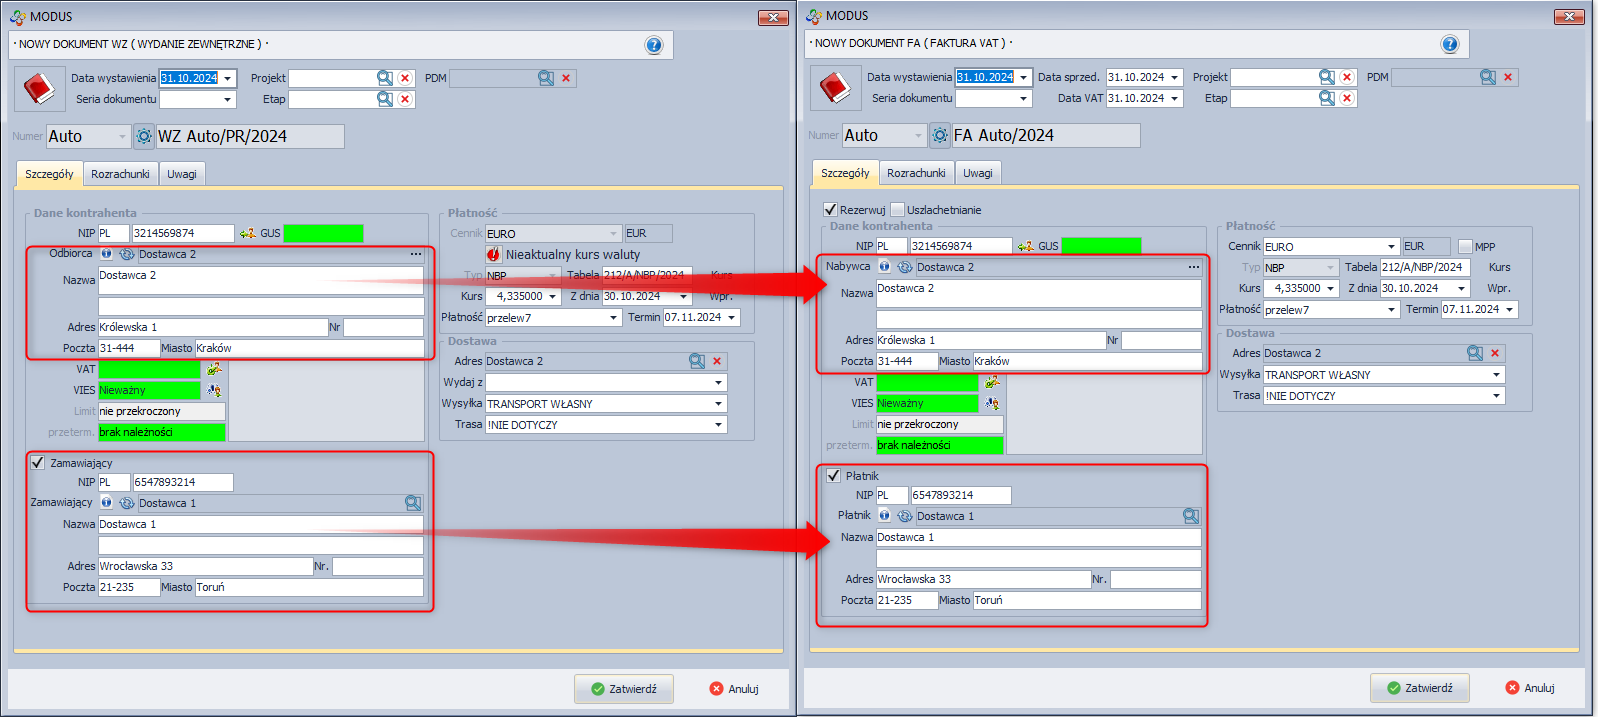Click help icon in WZ document header
This screenshot has height=717, width=1598.
pos(653,45)
